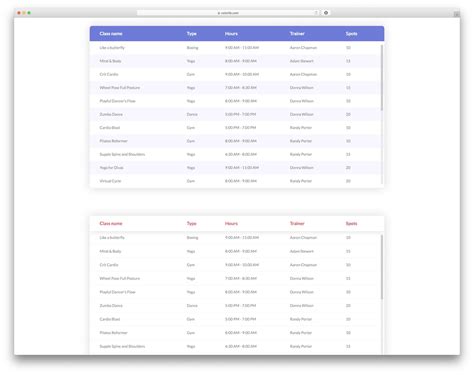This screenshot has width=474, height=375.
Task: Select 'Like a butterfly' in purple table
Action: click(112, 48)
